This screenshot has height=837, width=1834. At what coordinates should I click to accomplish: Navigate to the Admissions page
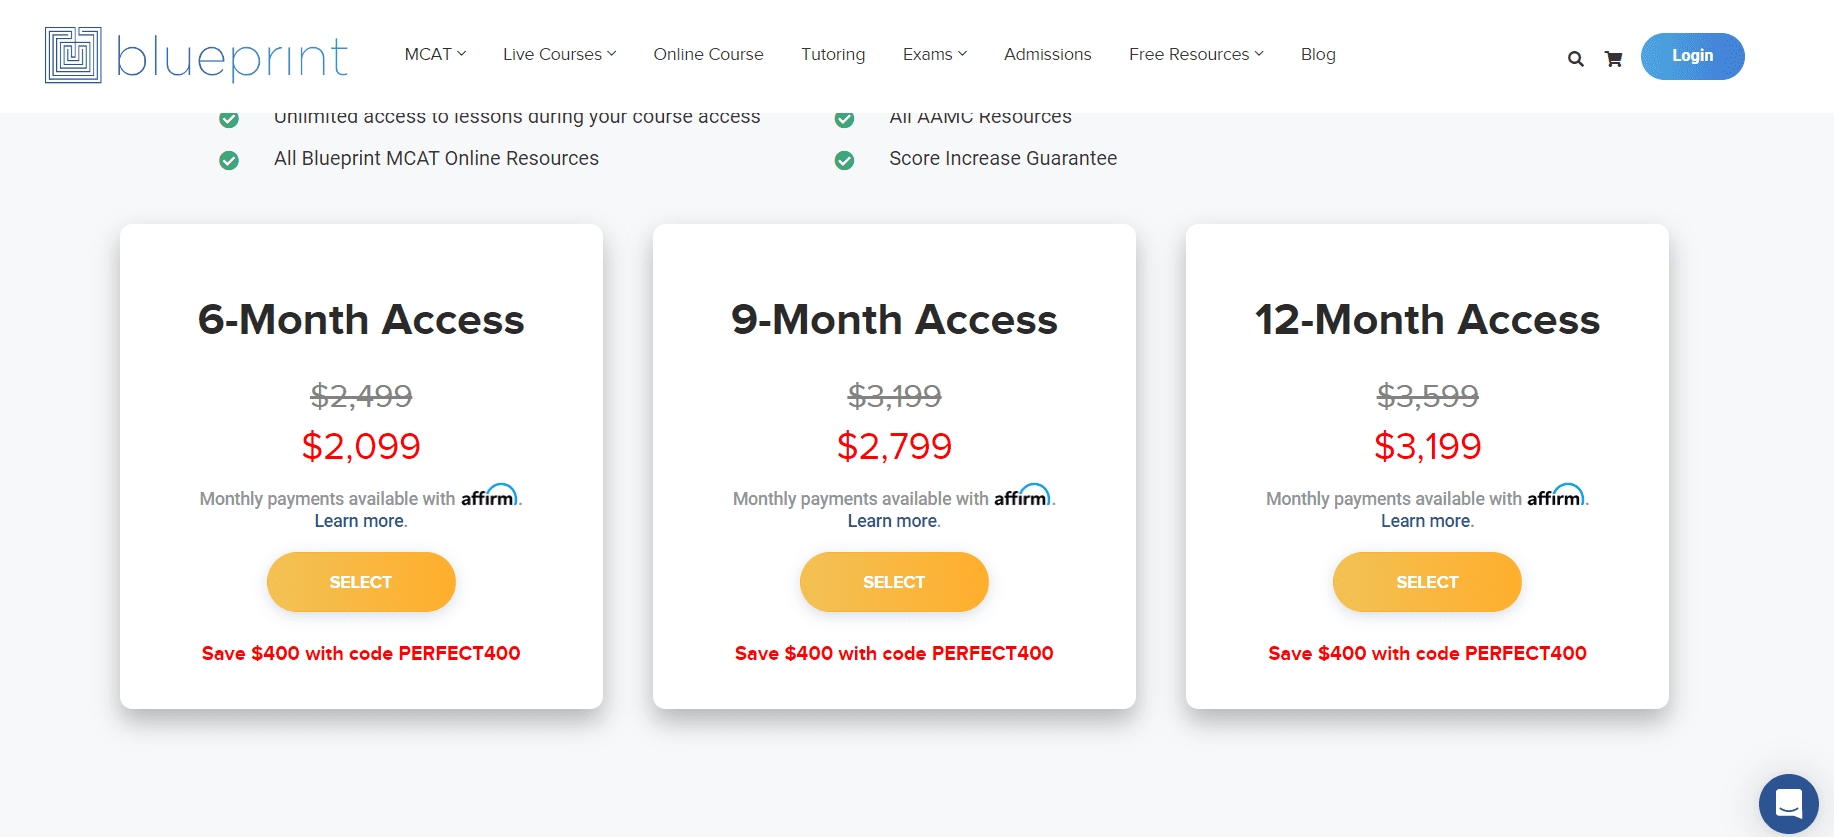(1047, 54)
